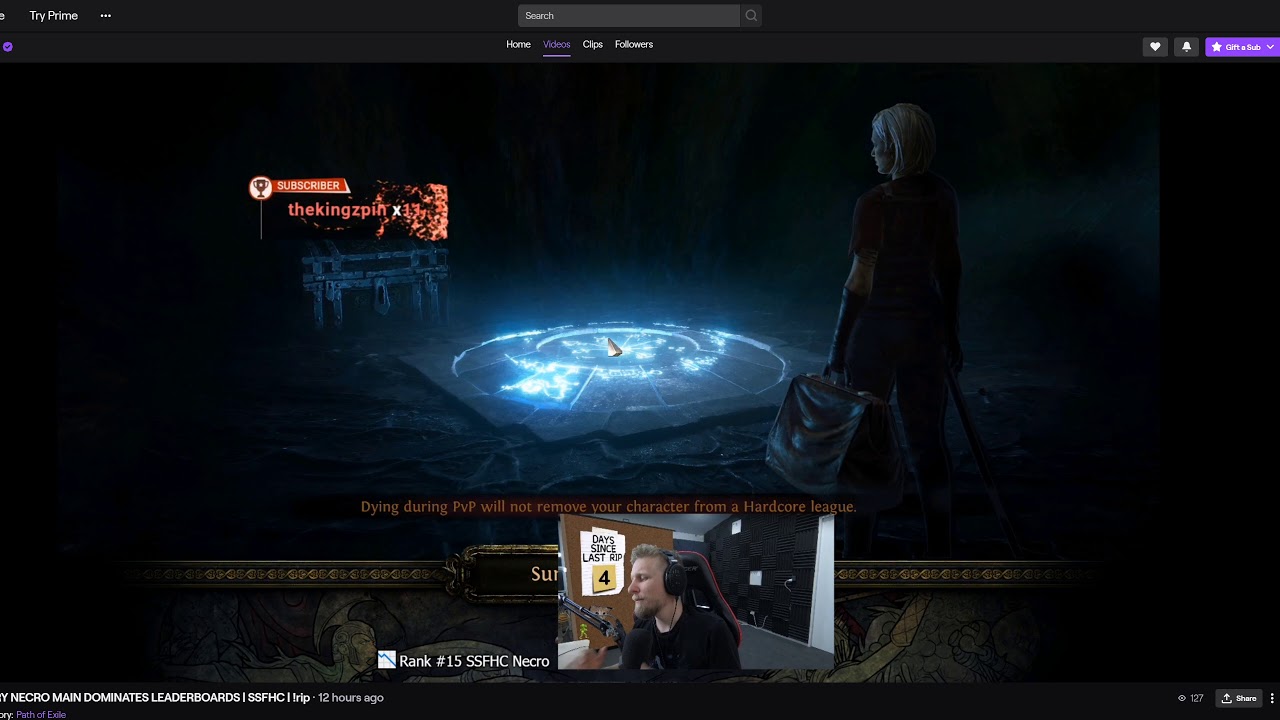This screenshot has height=720, width=1280.
Task: Click the purple verified badge icon
Action: [7, 46]
